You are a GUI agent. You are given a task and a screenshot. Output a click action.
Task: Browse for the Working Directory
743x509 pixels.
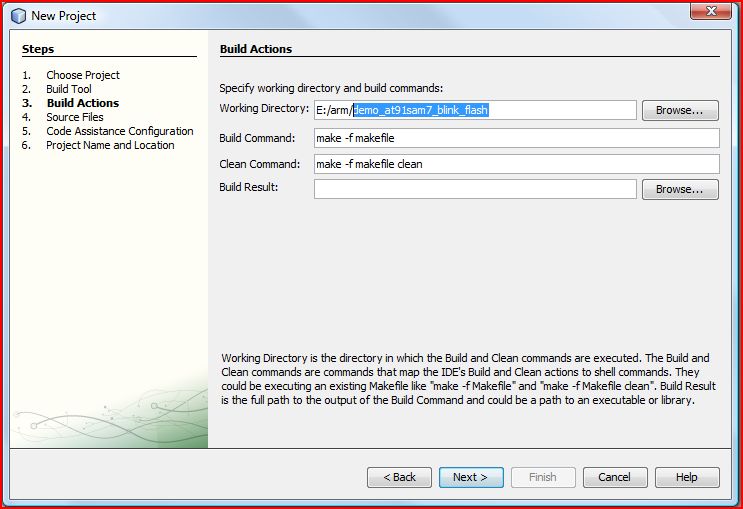[680, 110]
